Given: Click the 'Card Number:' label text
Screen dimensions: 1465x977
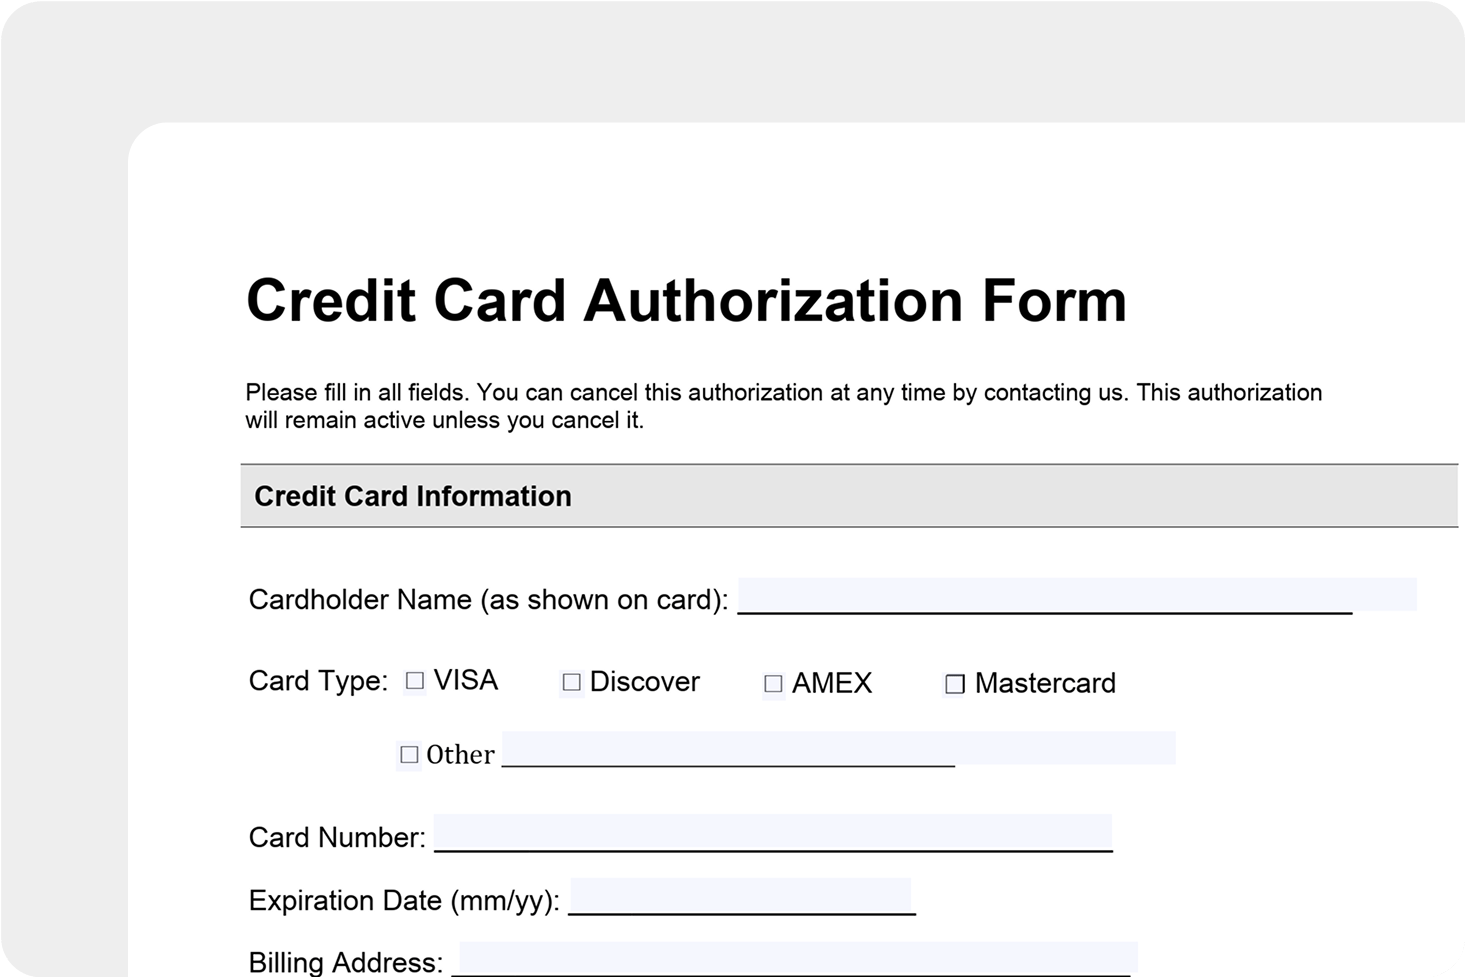Looking at the screenshot, I should click(337, 837).
